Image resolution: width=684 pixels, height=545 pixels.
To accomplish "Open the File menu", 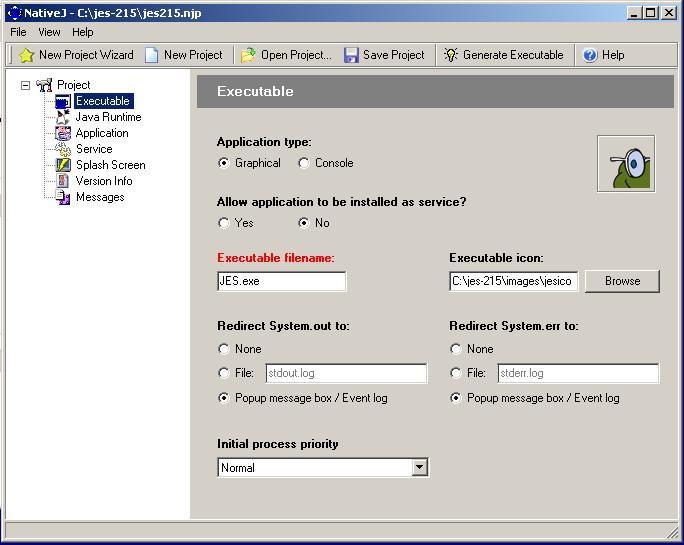I will click(18, 32).
